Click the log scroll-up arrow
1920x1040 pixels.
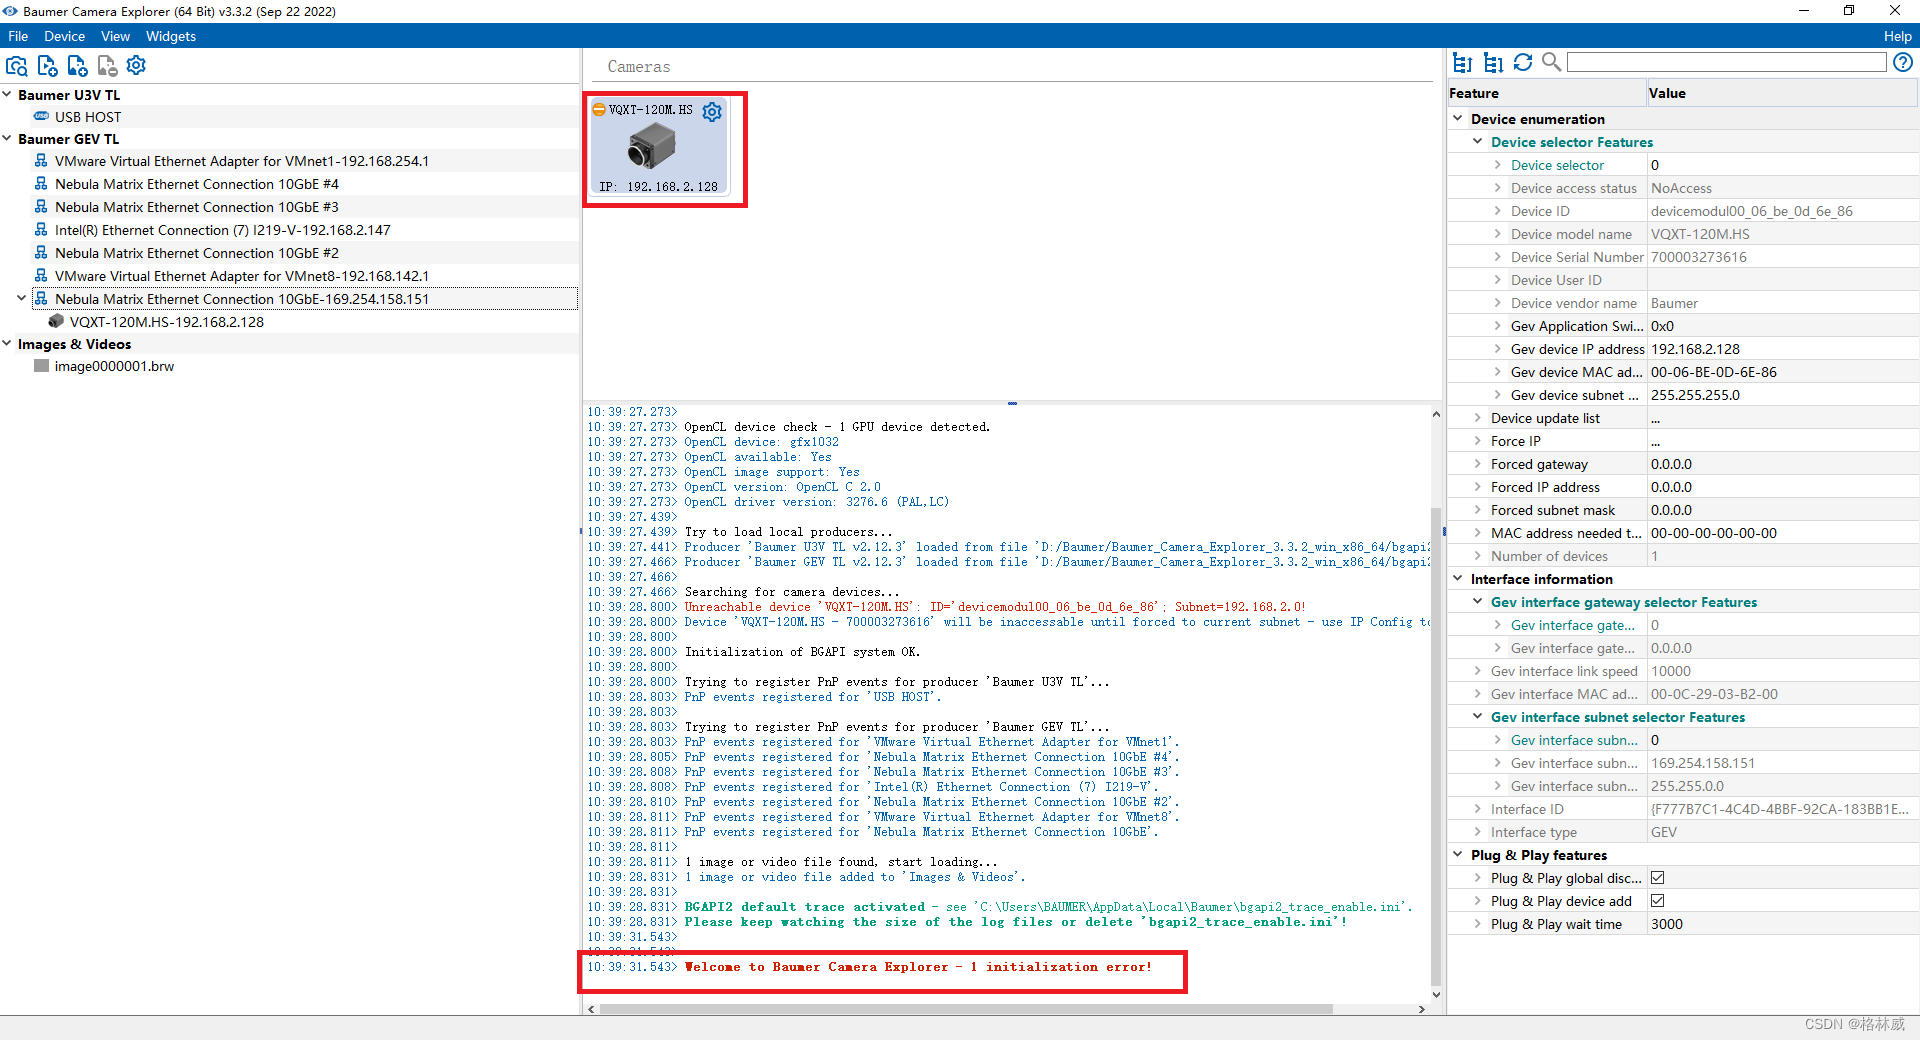(x=1436, y=414)
